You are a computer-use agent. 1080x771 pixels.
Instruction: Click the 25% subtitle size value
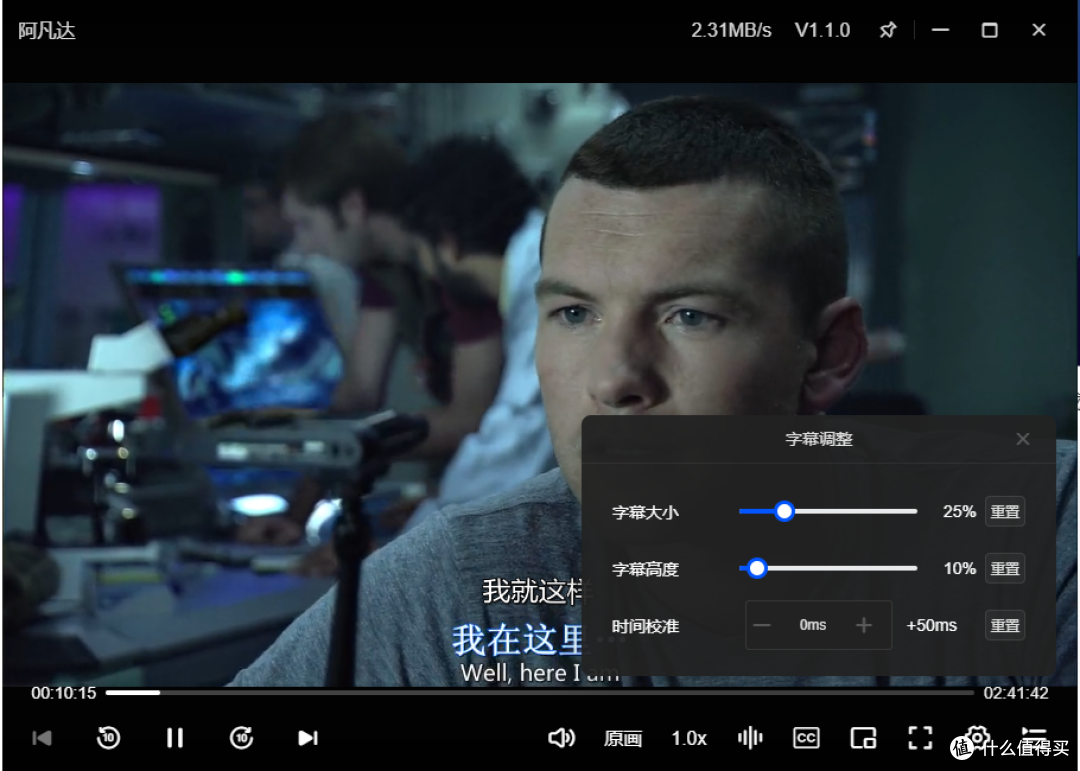pyautogui.click(x=959, y=511)
